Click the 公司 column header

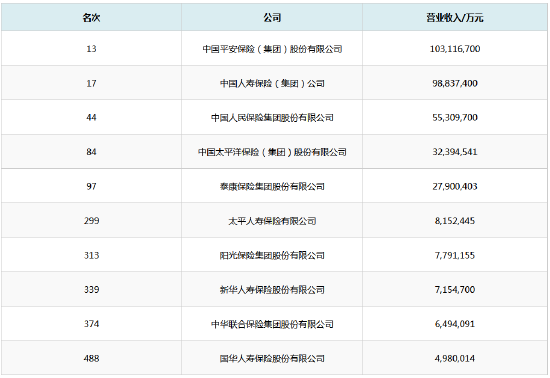point(272,18)
